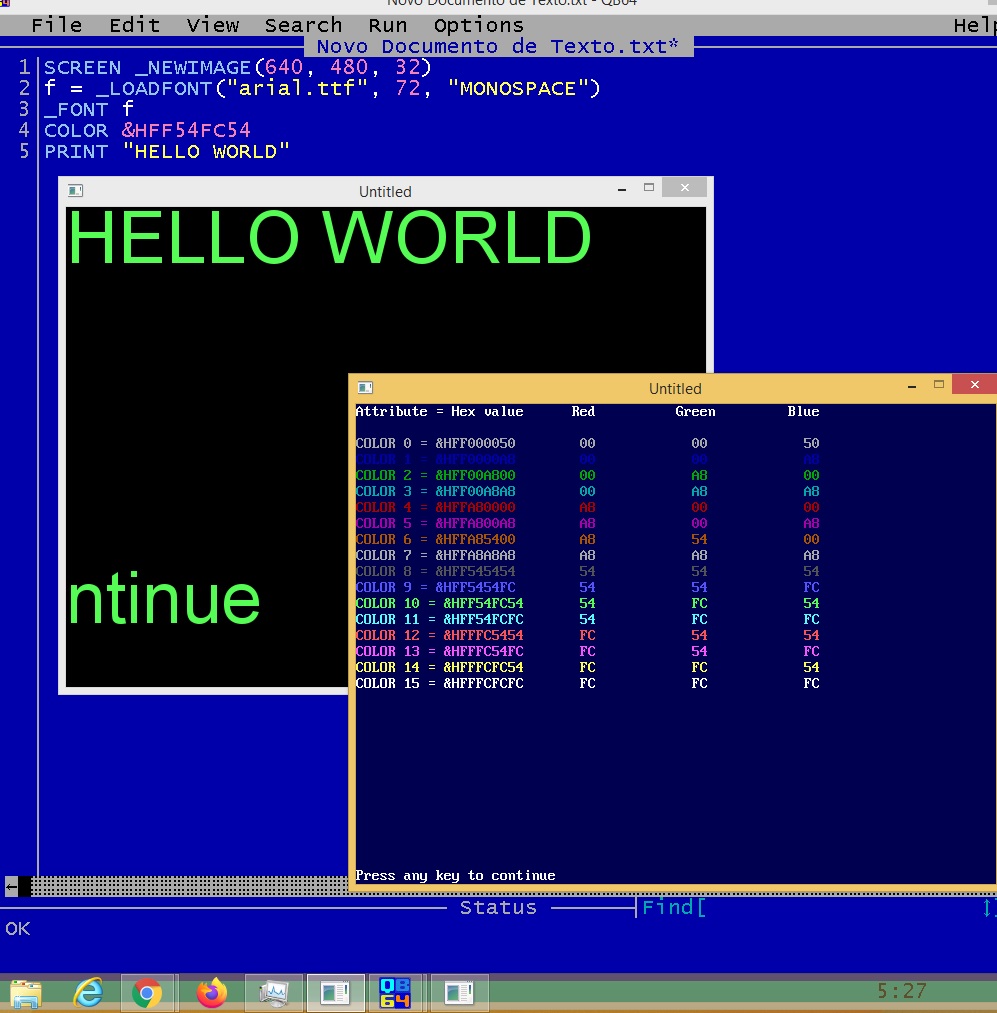Open File Explorer from the taskbar

point(26,993)
